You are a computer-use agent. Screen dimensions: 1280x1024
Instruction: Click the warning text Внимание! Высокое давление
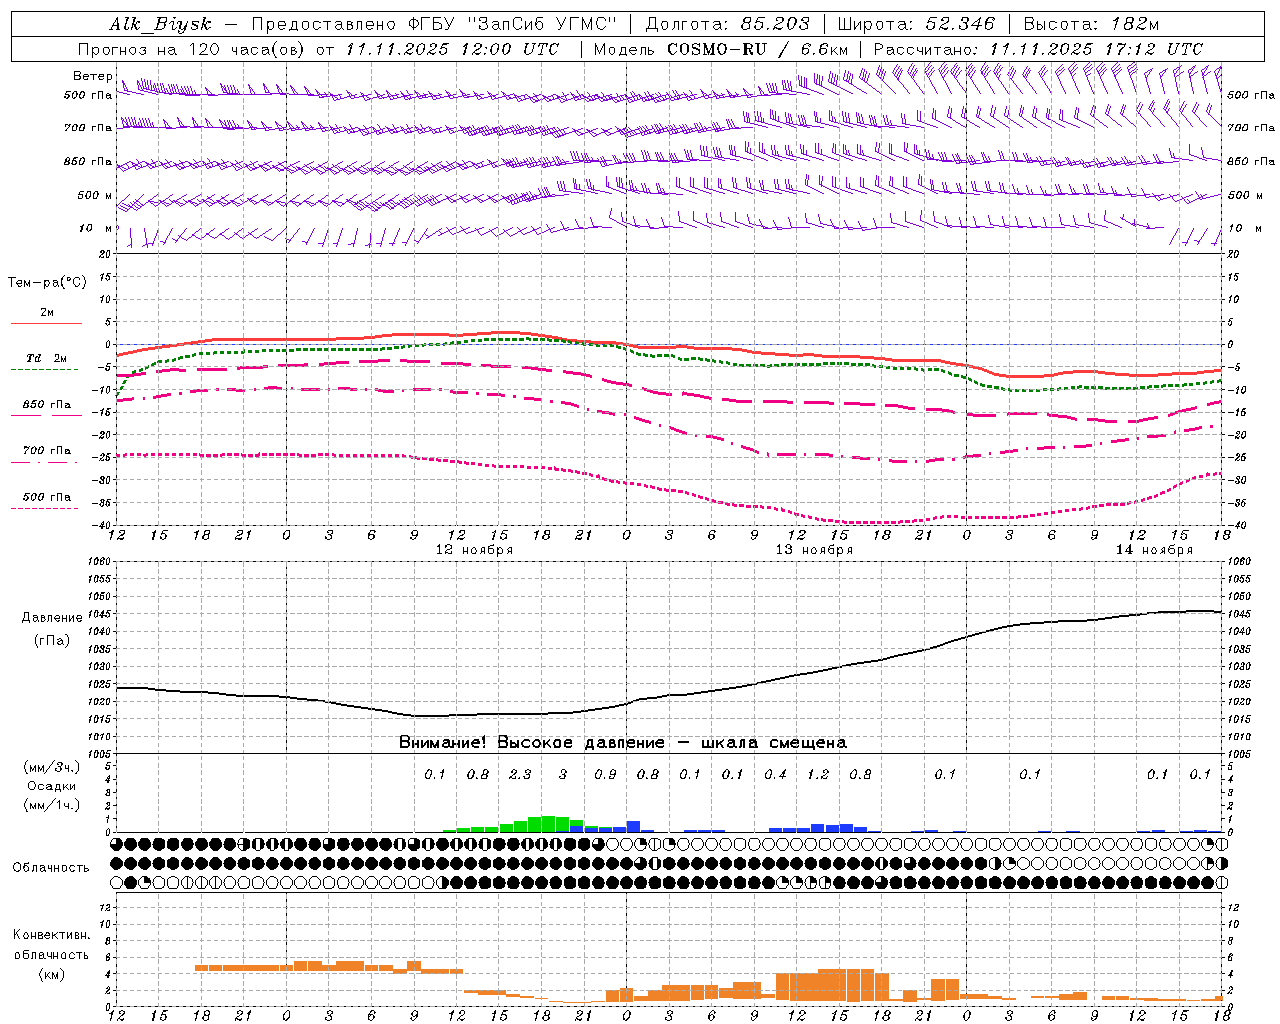point(532,743)
